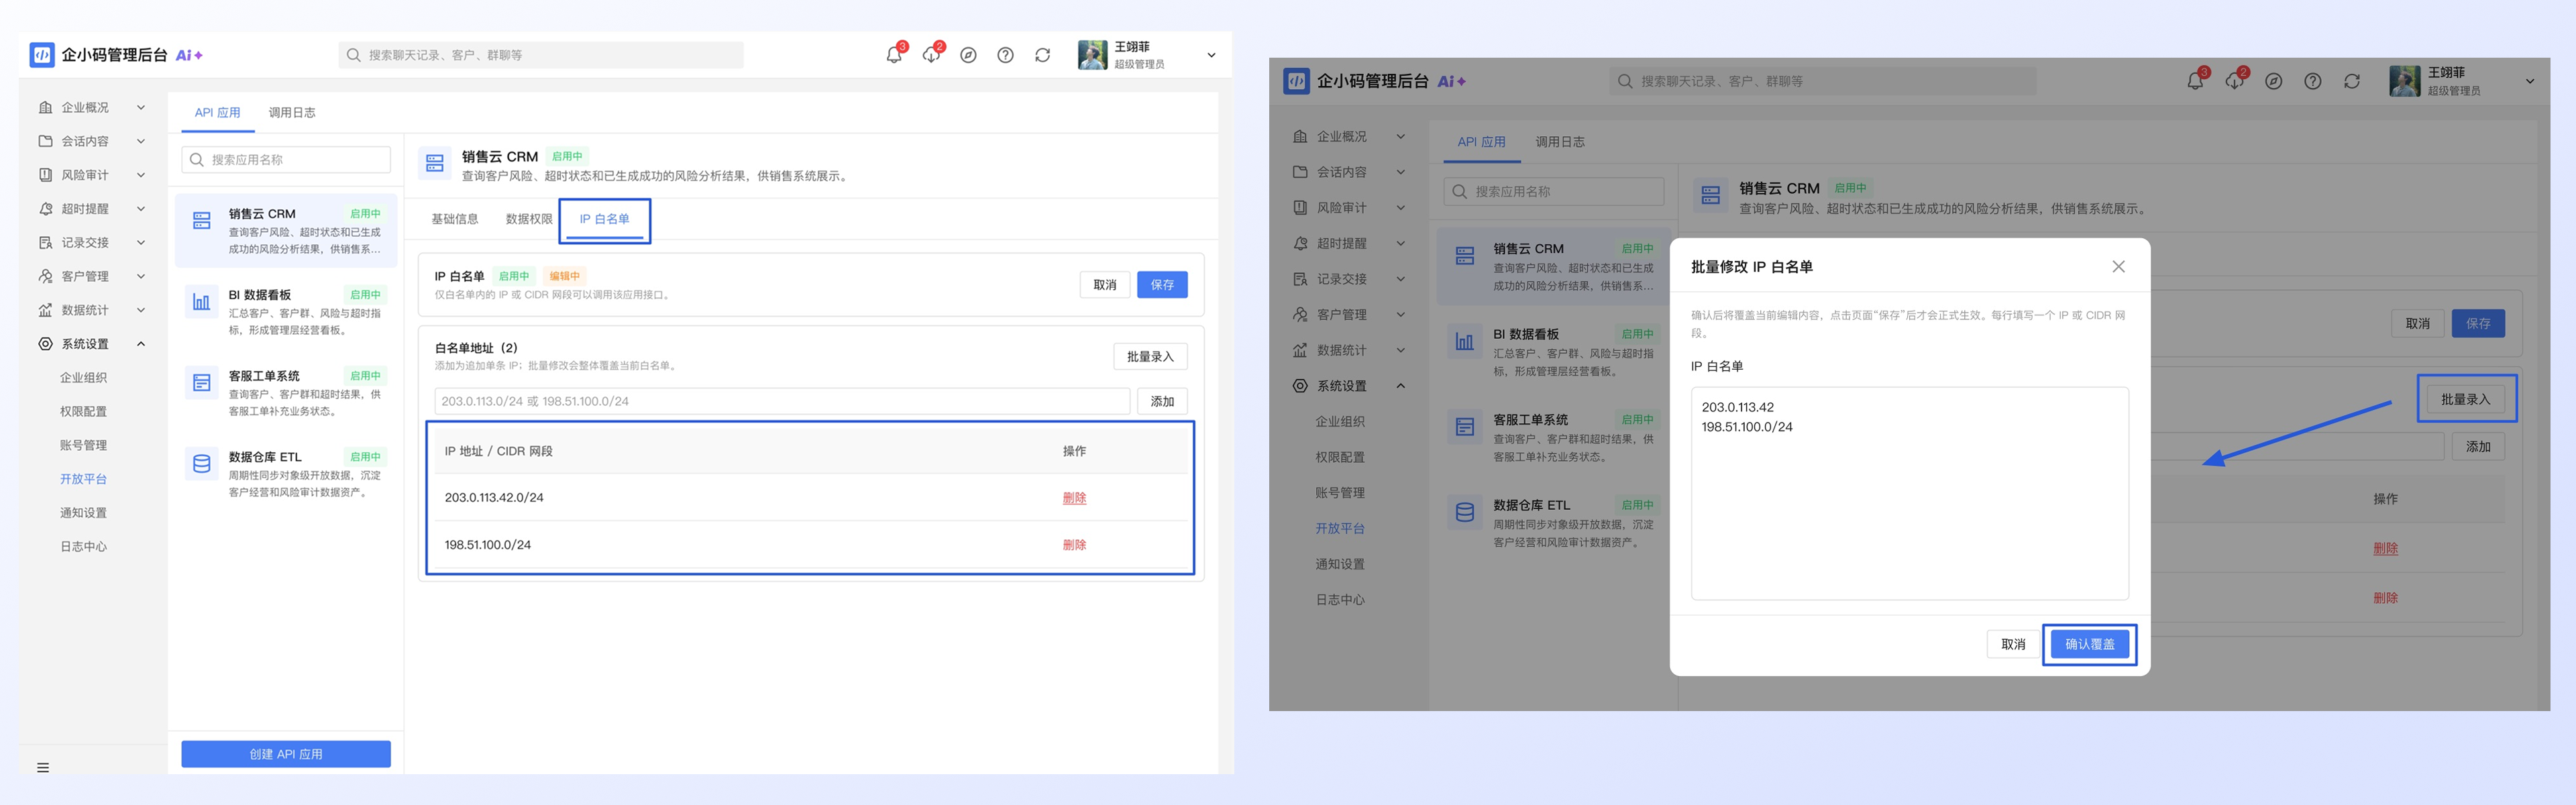The height and width of the screenshot is (805, 2576).
Task: Open help question icon in left window
Action: click(1005, 55)
